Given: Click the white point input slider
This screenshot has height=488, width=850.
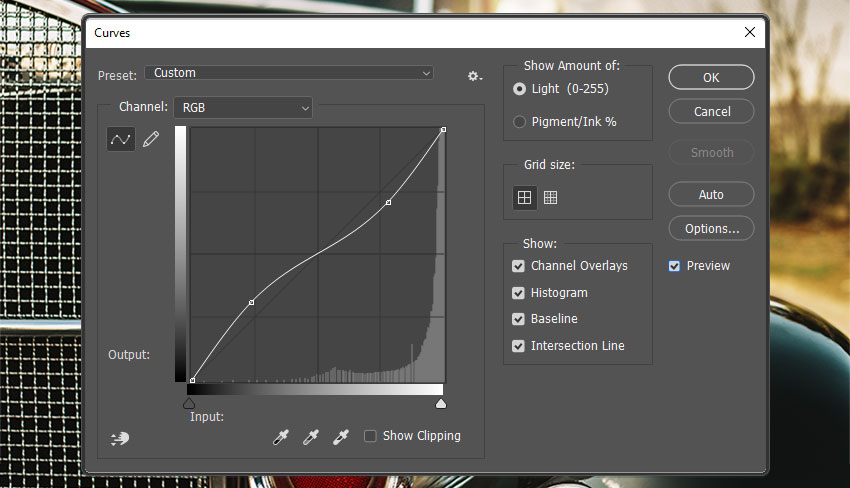Looking at the screenshot, I should click(x=441, y=403).
